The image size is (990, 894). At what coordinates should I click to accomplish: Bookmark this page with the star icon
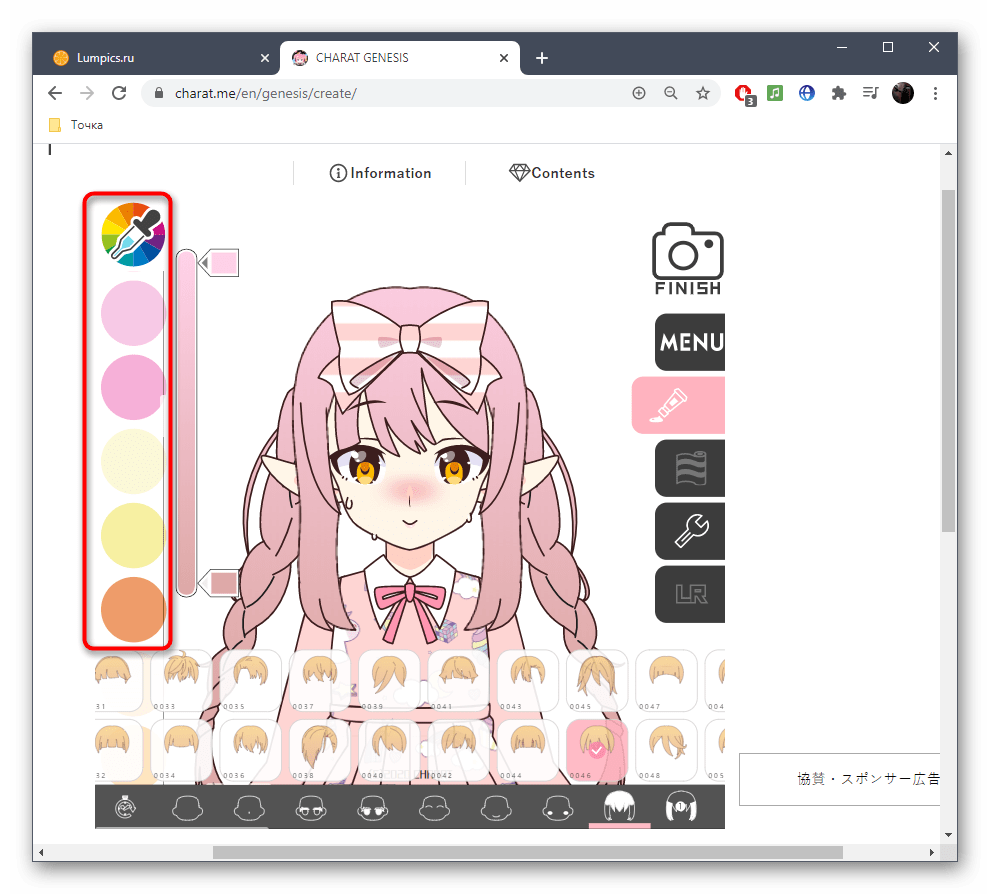(703, 93)
